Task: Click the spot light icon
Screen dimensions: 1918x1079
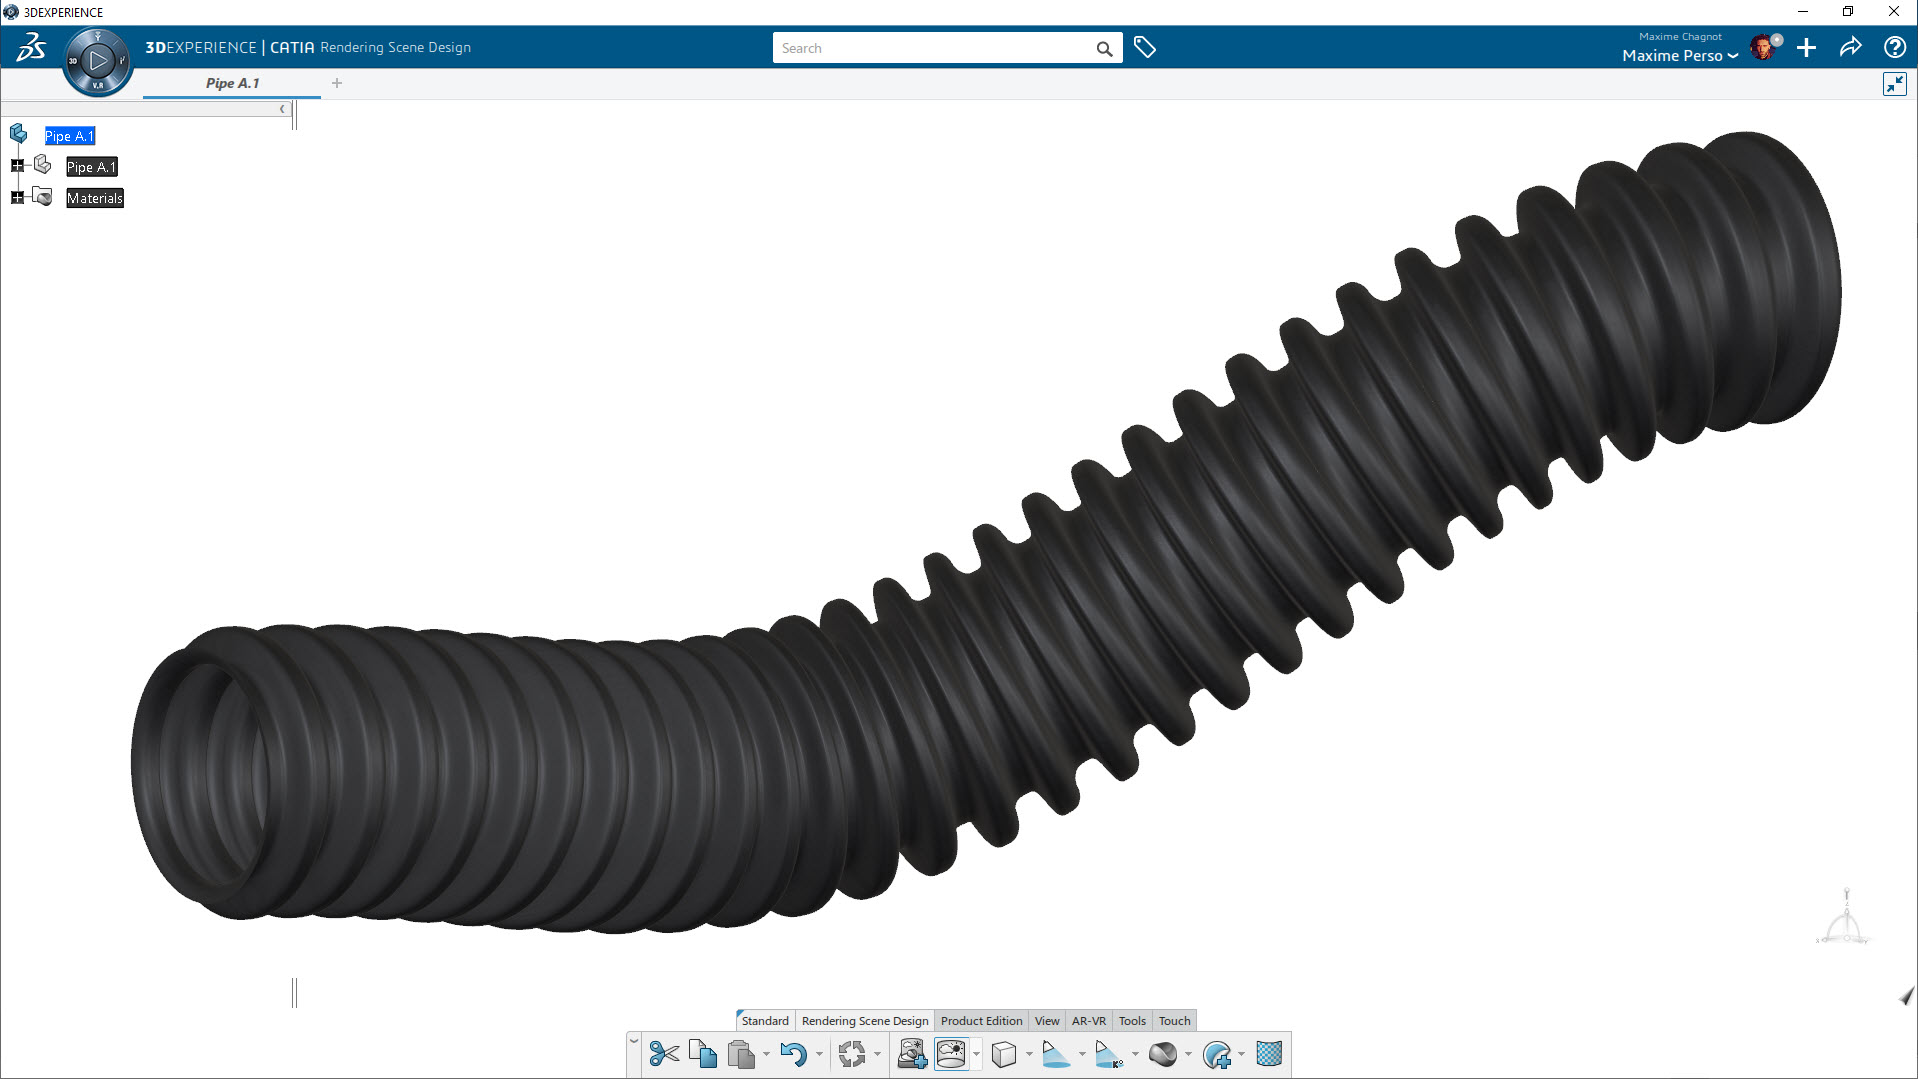Action: [x=1056, y=1054]
